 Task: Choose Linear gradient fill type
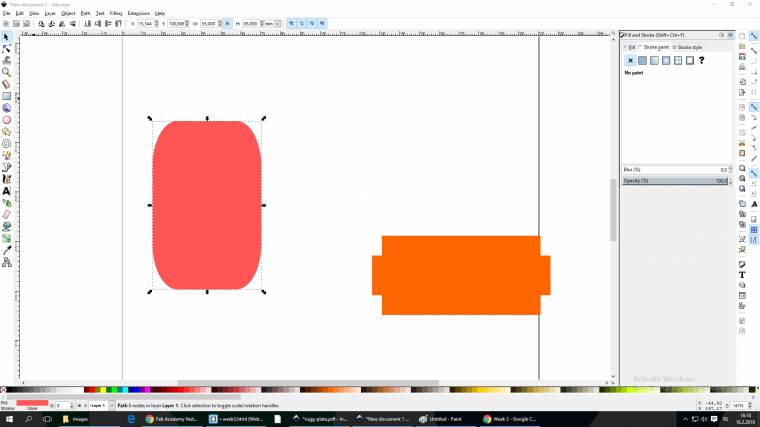(654, 61)
